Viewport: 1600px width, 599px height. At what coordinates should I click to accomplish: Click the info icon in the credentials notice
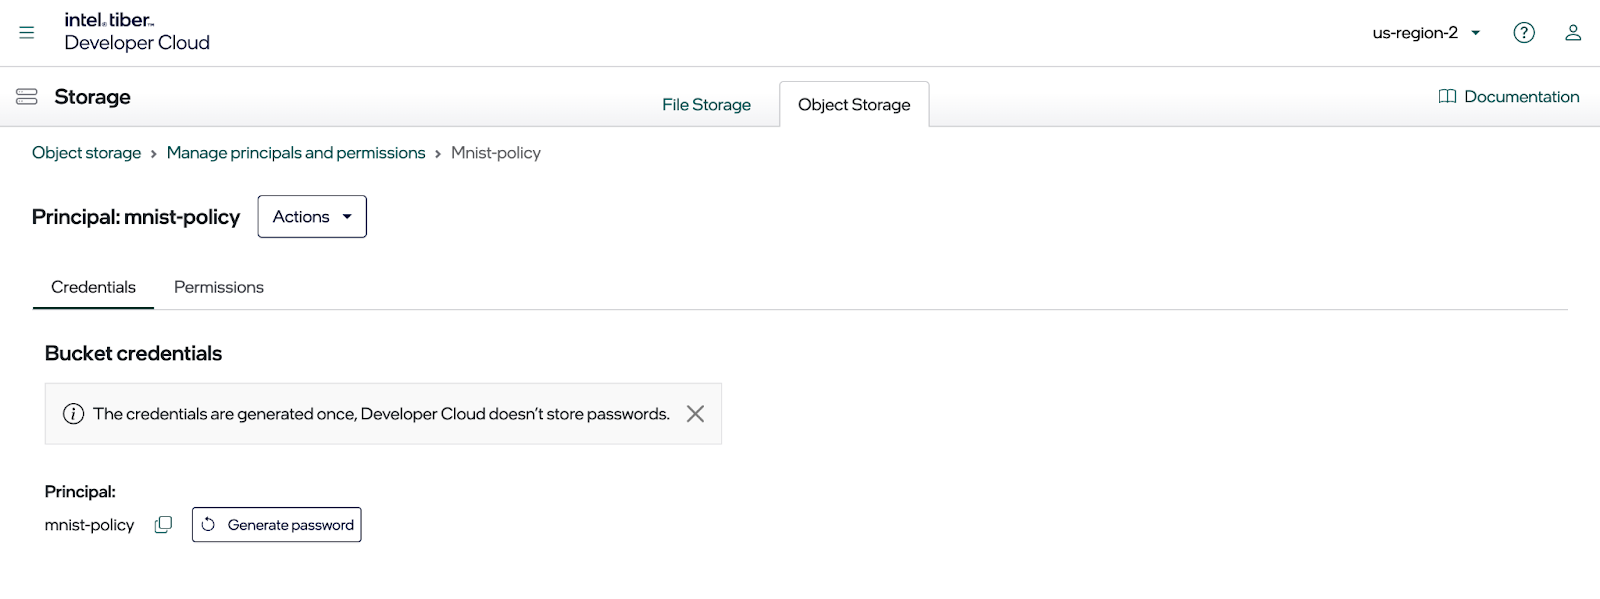tap(73, 414)
